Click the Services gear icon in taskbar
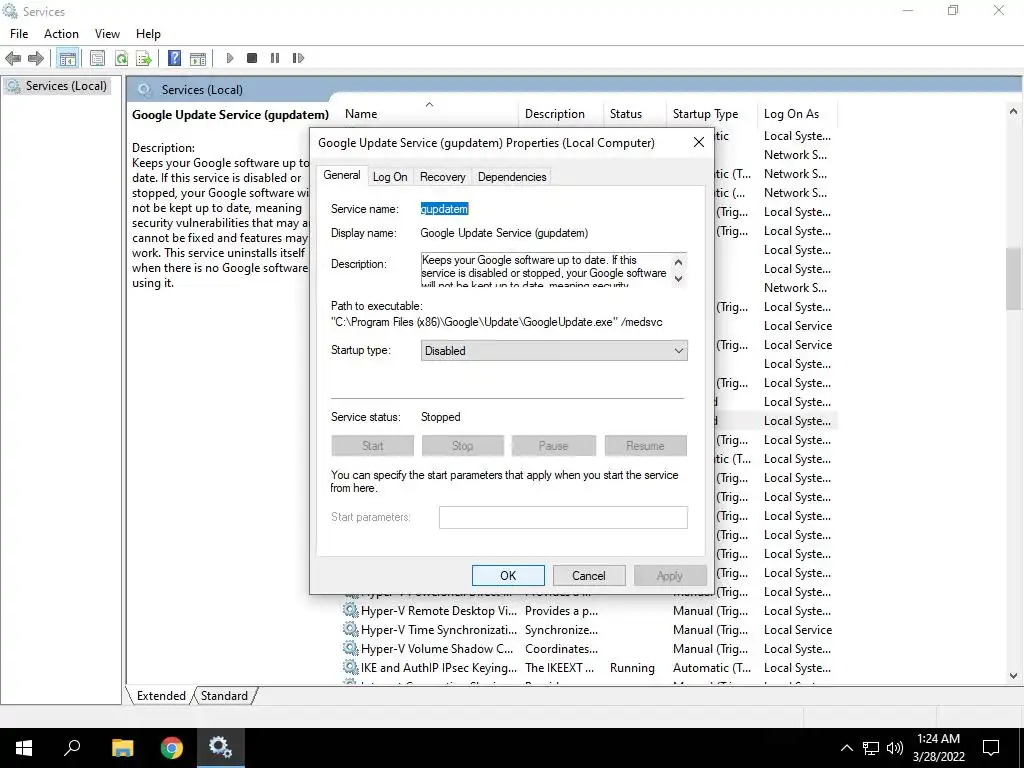 pos(220,748)
